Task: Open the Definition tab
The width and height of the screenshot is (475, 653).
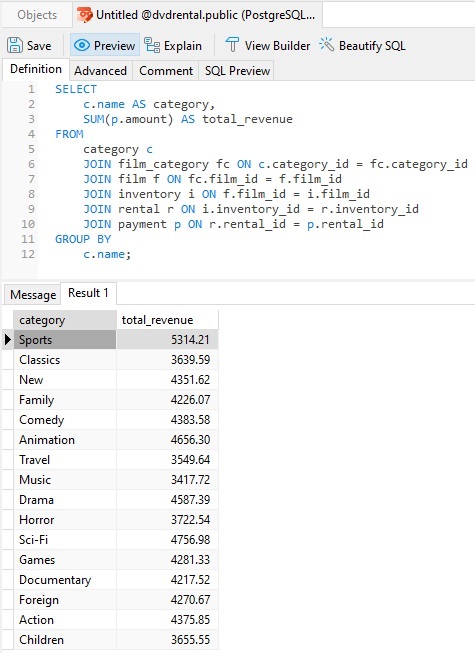Action: 36,69
